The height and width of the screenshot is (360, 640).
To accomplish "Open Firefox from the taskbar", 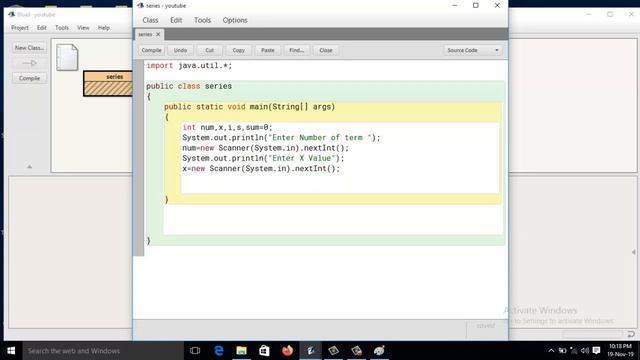I will pos(287,351).
